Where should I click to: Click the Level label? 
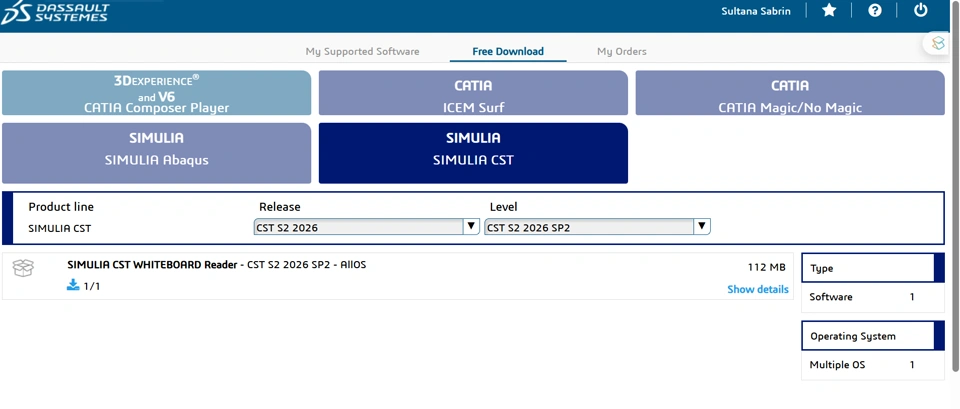click(x=503, y=207)
